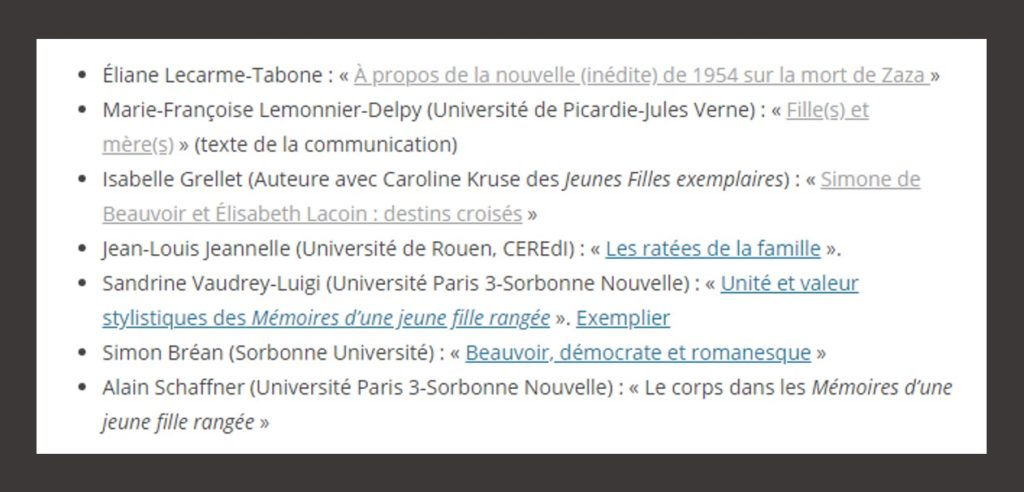1024x492 pixels.
Task: Click the name Isabelle Grellet
Action: pos(172,180)
